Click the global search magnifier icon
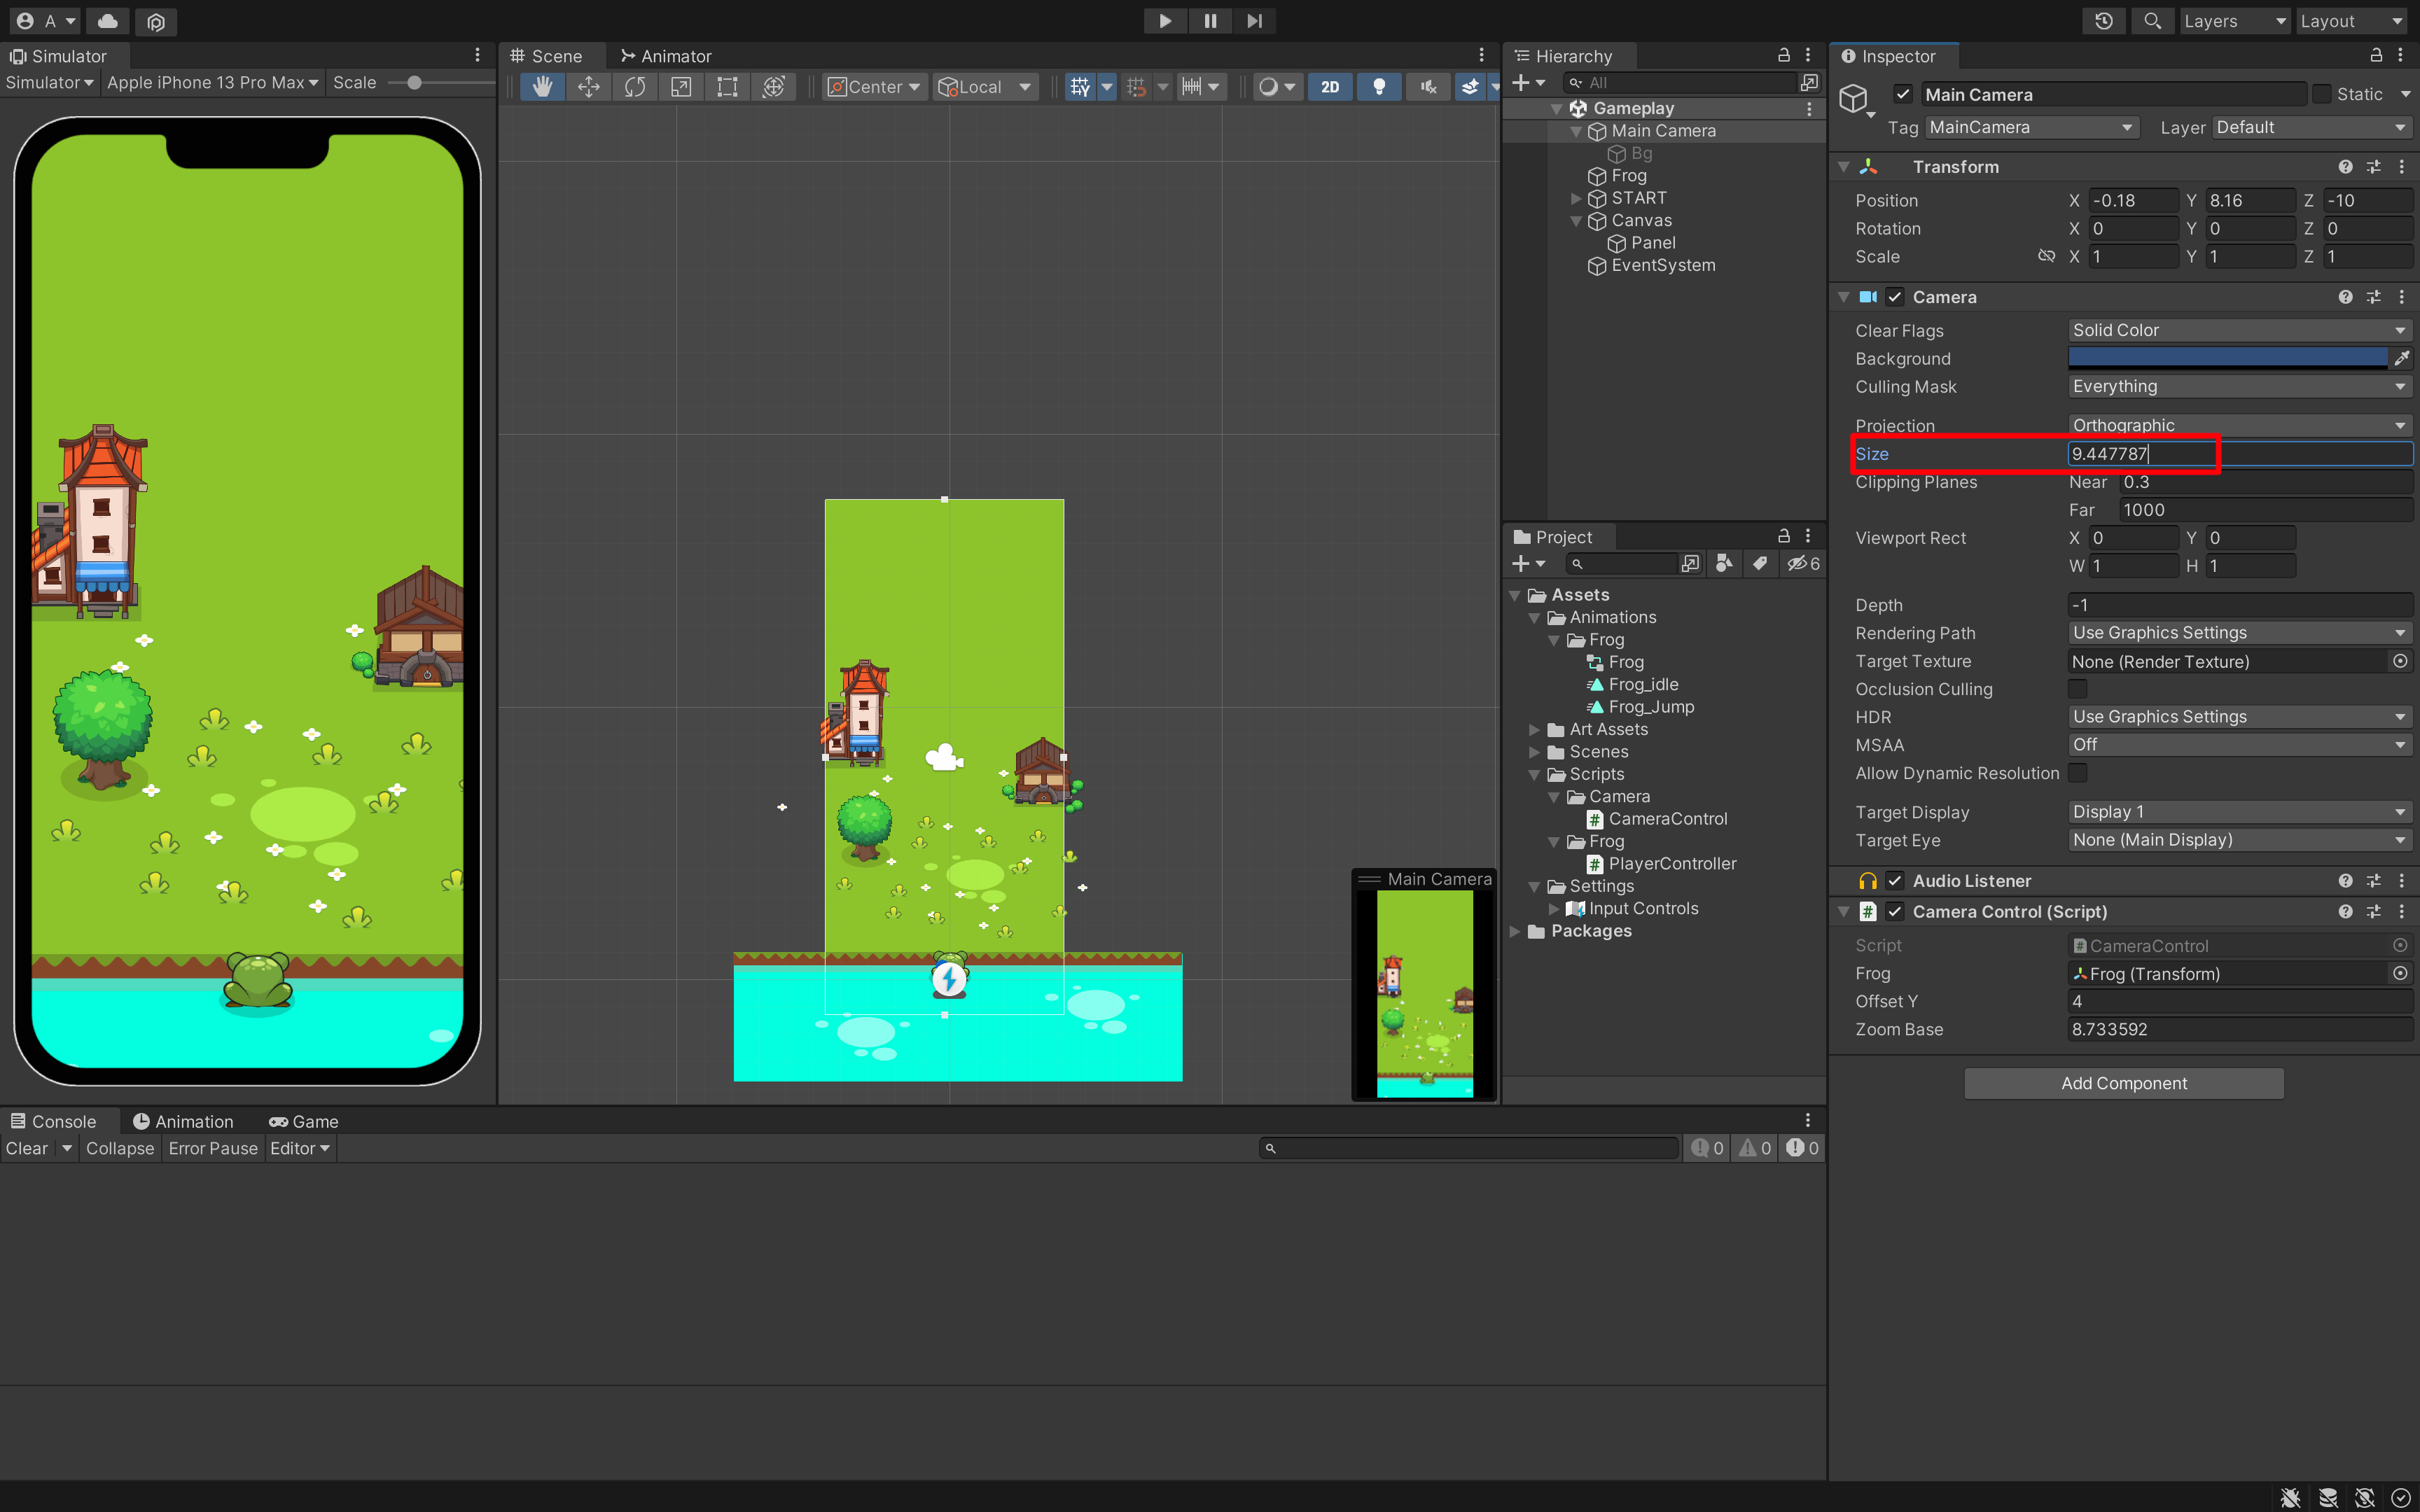This screenshot has width=2420, height=1512. click(x=2152, y=21)
